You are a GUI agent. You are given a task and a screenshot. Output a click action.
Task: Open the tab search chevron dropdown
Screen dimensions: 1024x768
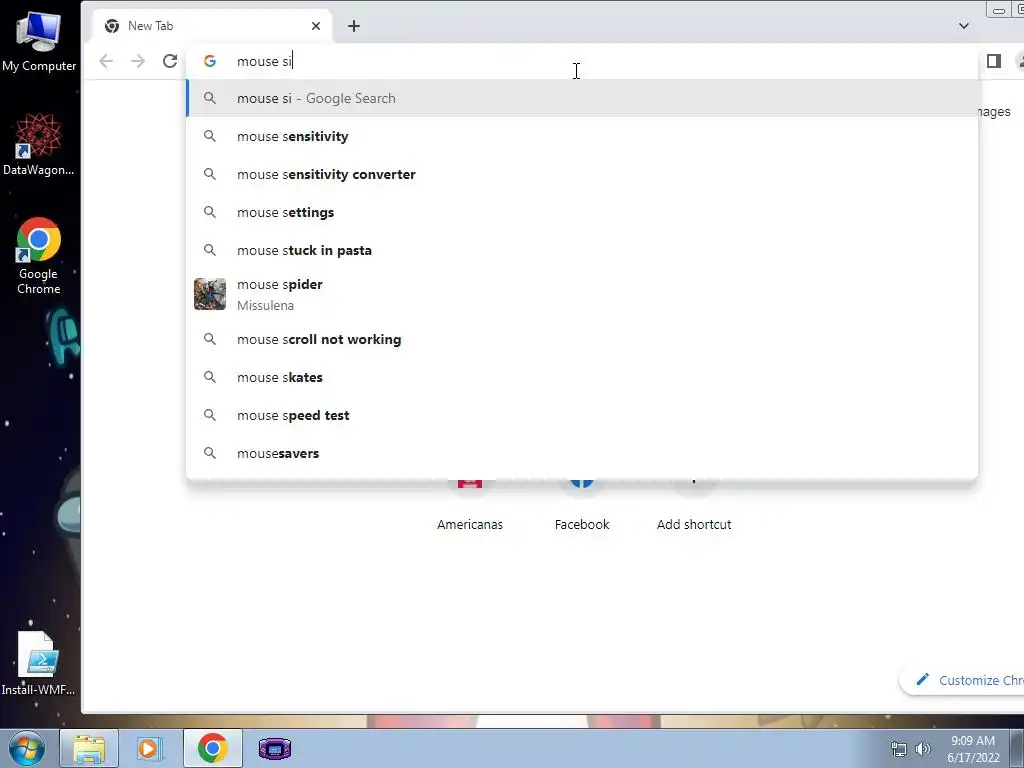tap(964, 26)
